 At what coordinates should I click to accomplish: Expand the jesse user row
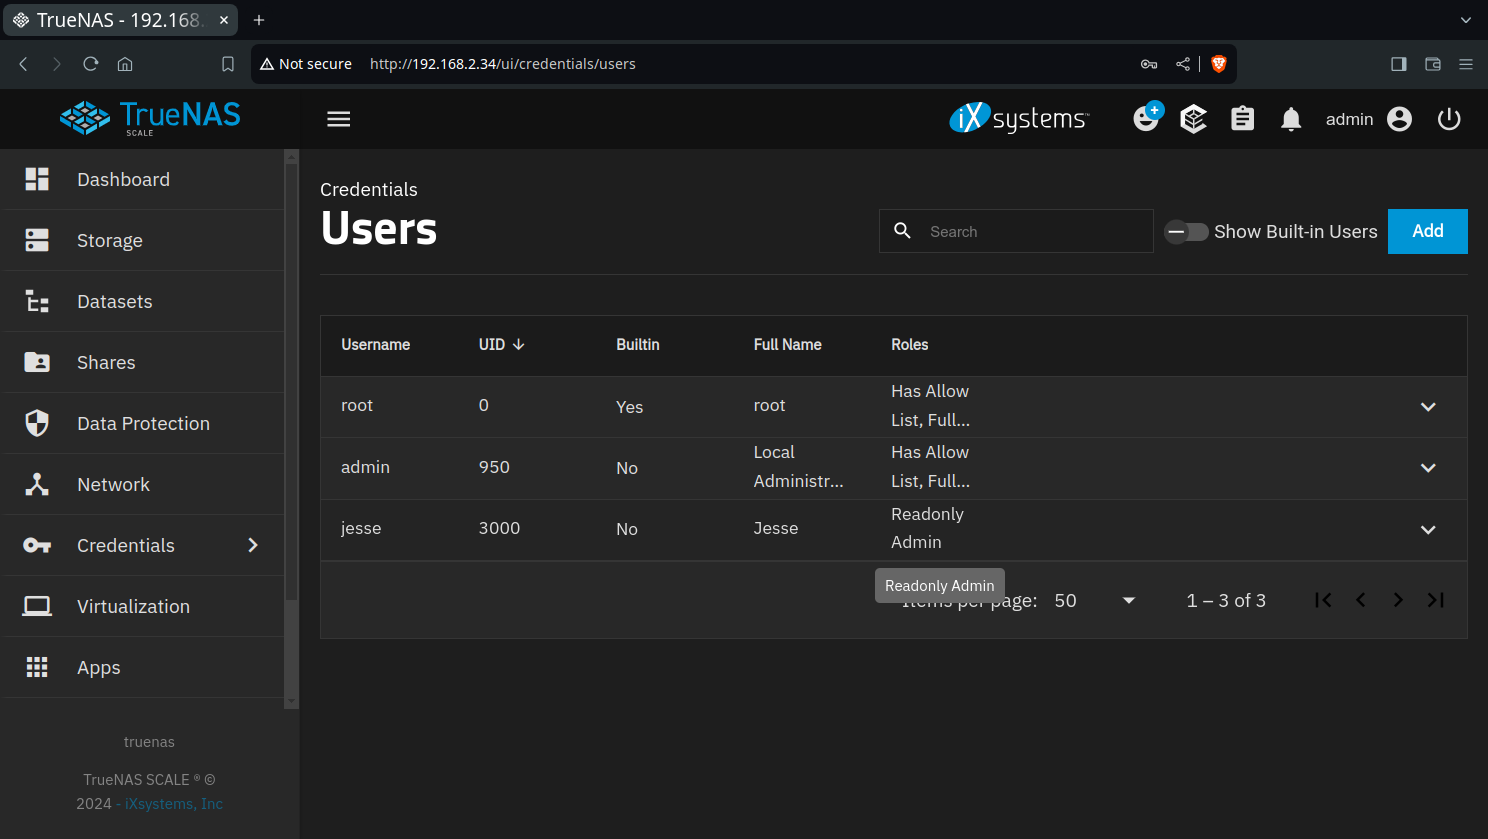pos(1428,530)
